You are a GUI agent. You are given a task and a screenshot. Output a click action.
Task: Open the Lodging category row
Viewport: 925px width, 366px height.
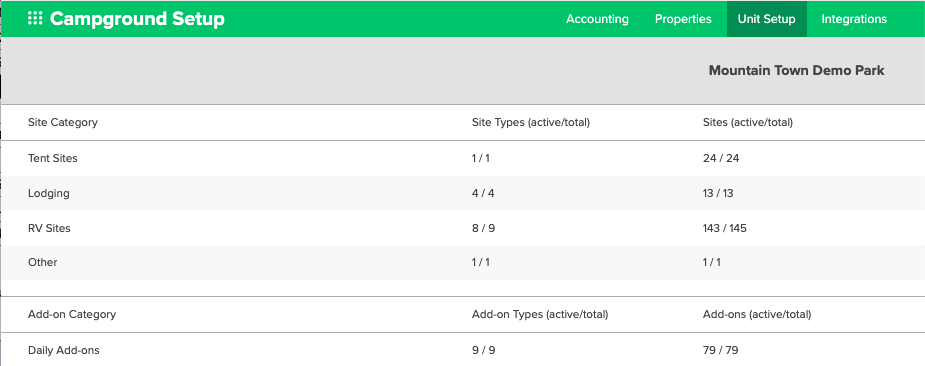point(462,193)
